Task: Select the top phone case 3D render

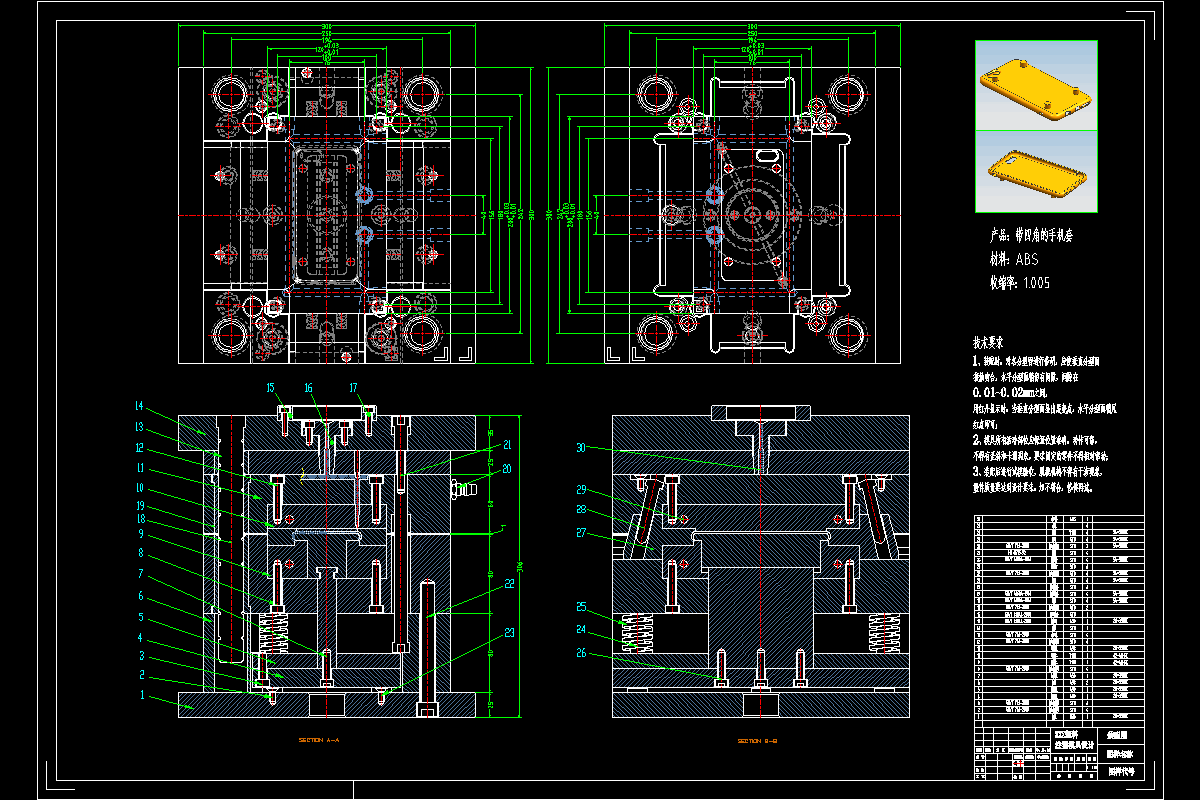Action: click(x=1036, y=86)
